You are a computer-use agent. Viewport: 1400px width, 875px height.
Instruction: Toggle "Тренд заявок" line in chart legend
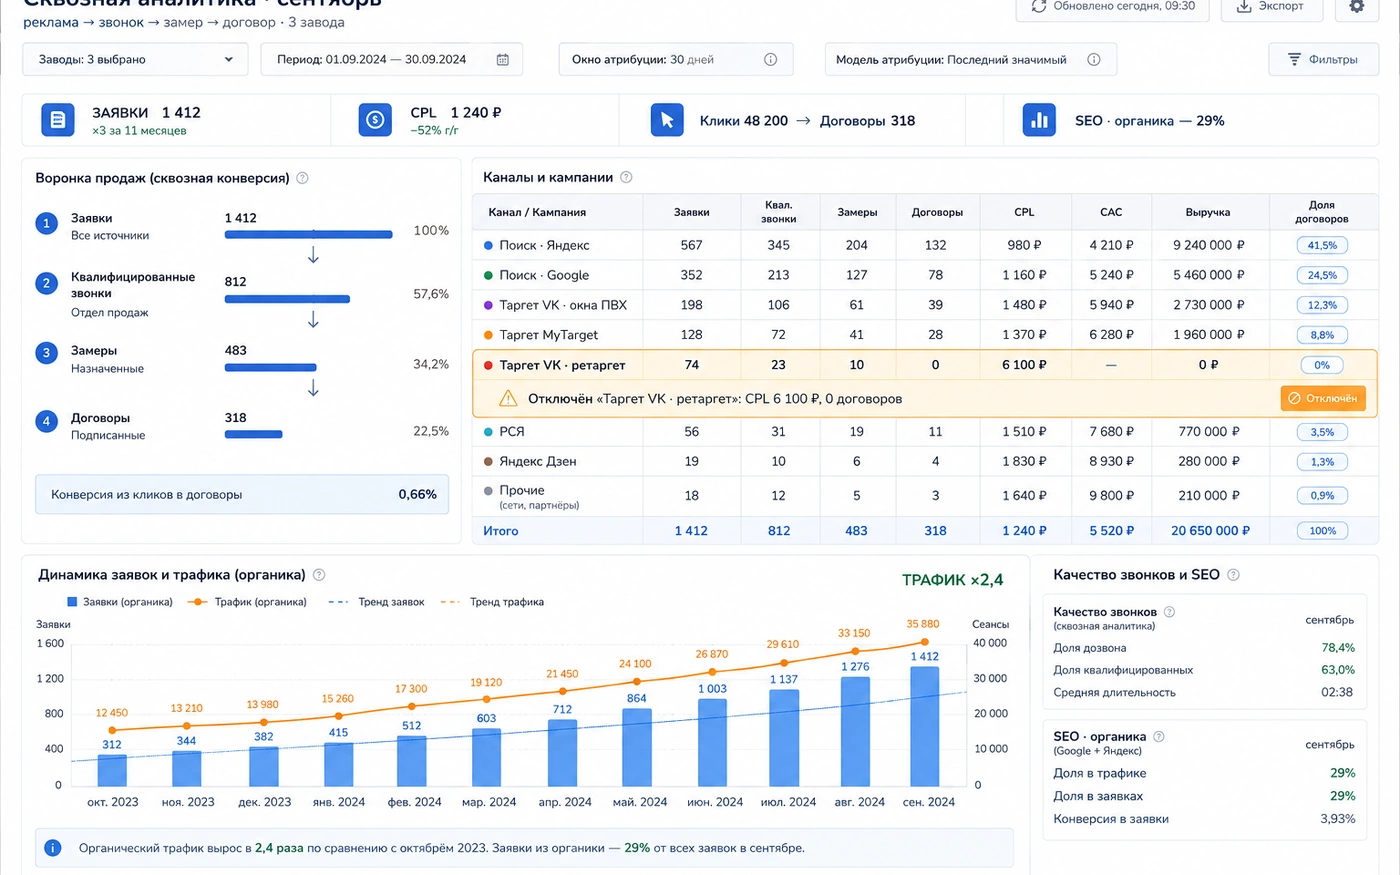click(x=376, y=602)
